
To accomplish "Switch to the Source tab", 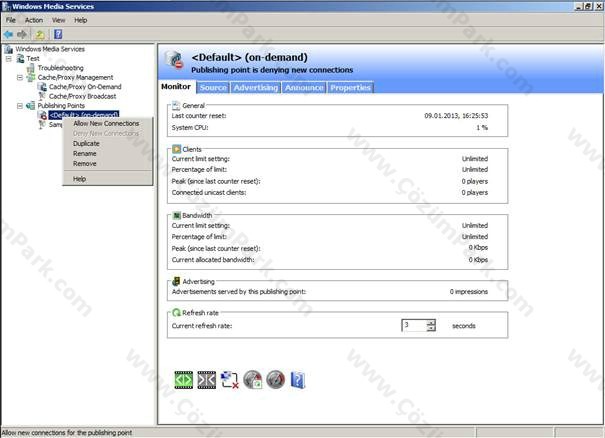I will [213, 88].
